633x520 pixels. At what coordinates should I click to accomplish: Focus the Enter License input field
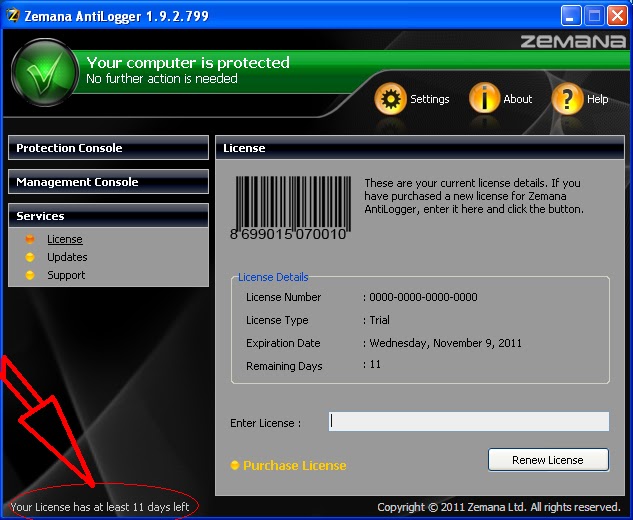pos(469,421)
